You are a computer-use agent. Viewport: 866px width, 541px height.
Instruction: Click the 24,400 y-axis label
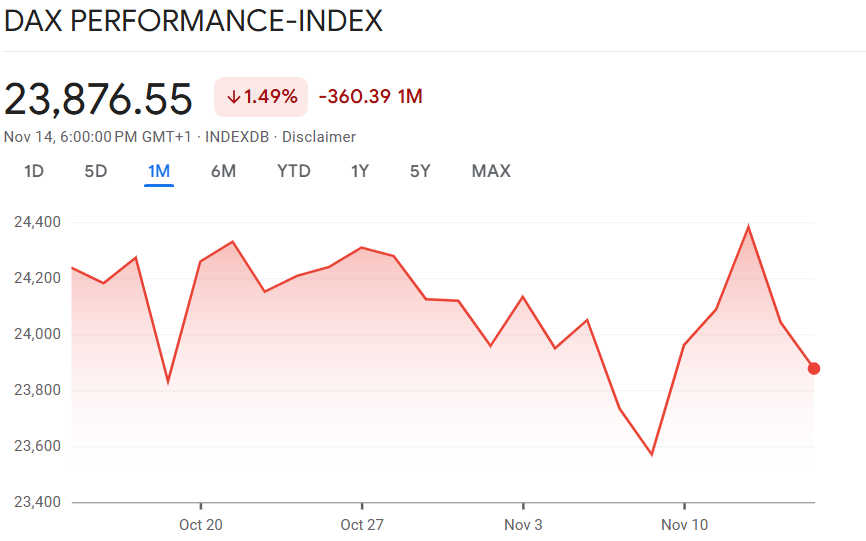click(x=37, y=222)
